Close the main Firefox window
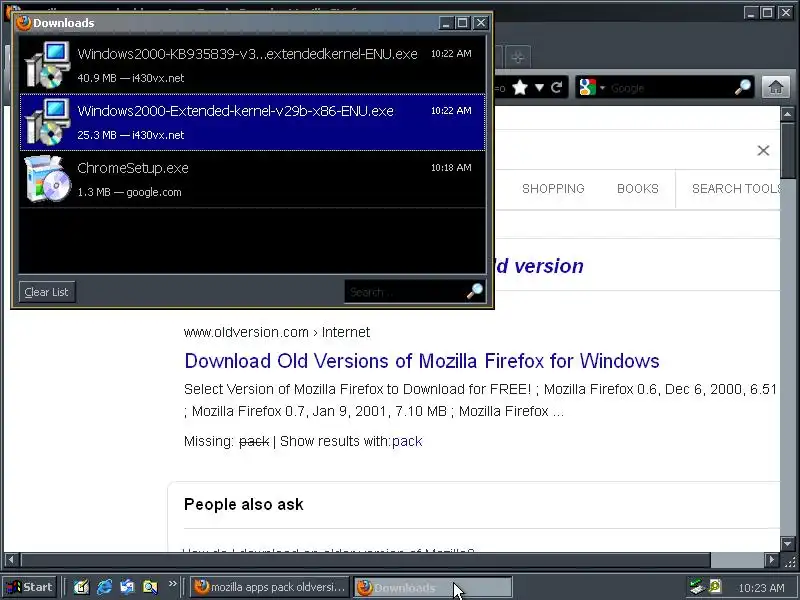800x600 pixels. (x=785, y=13)
